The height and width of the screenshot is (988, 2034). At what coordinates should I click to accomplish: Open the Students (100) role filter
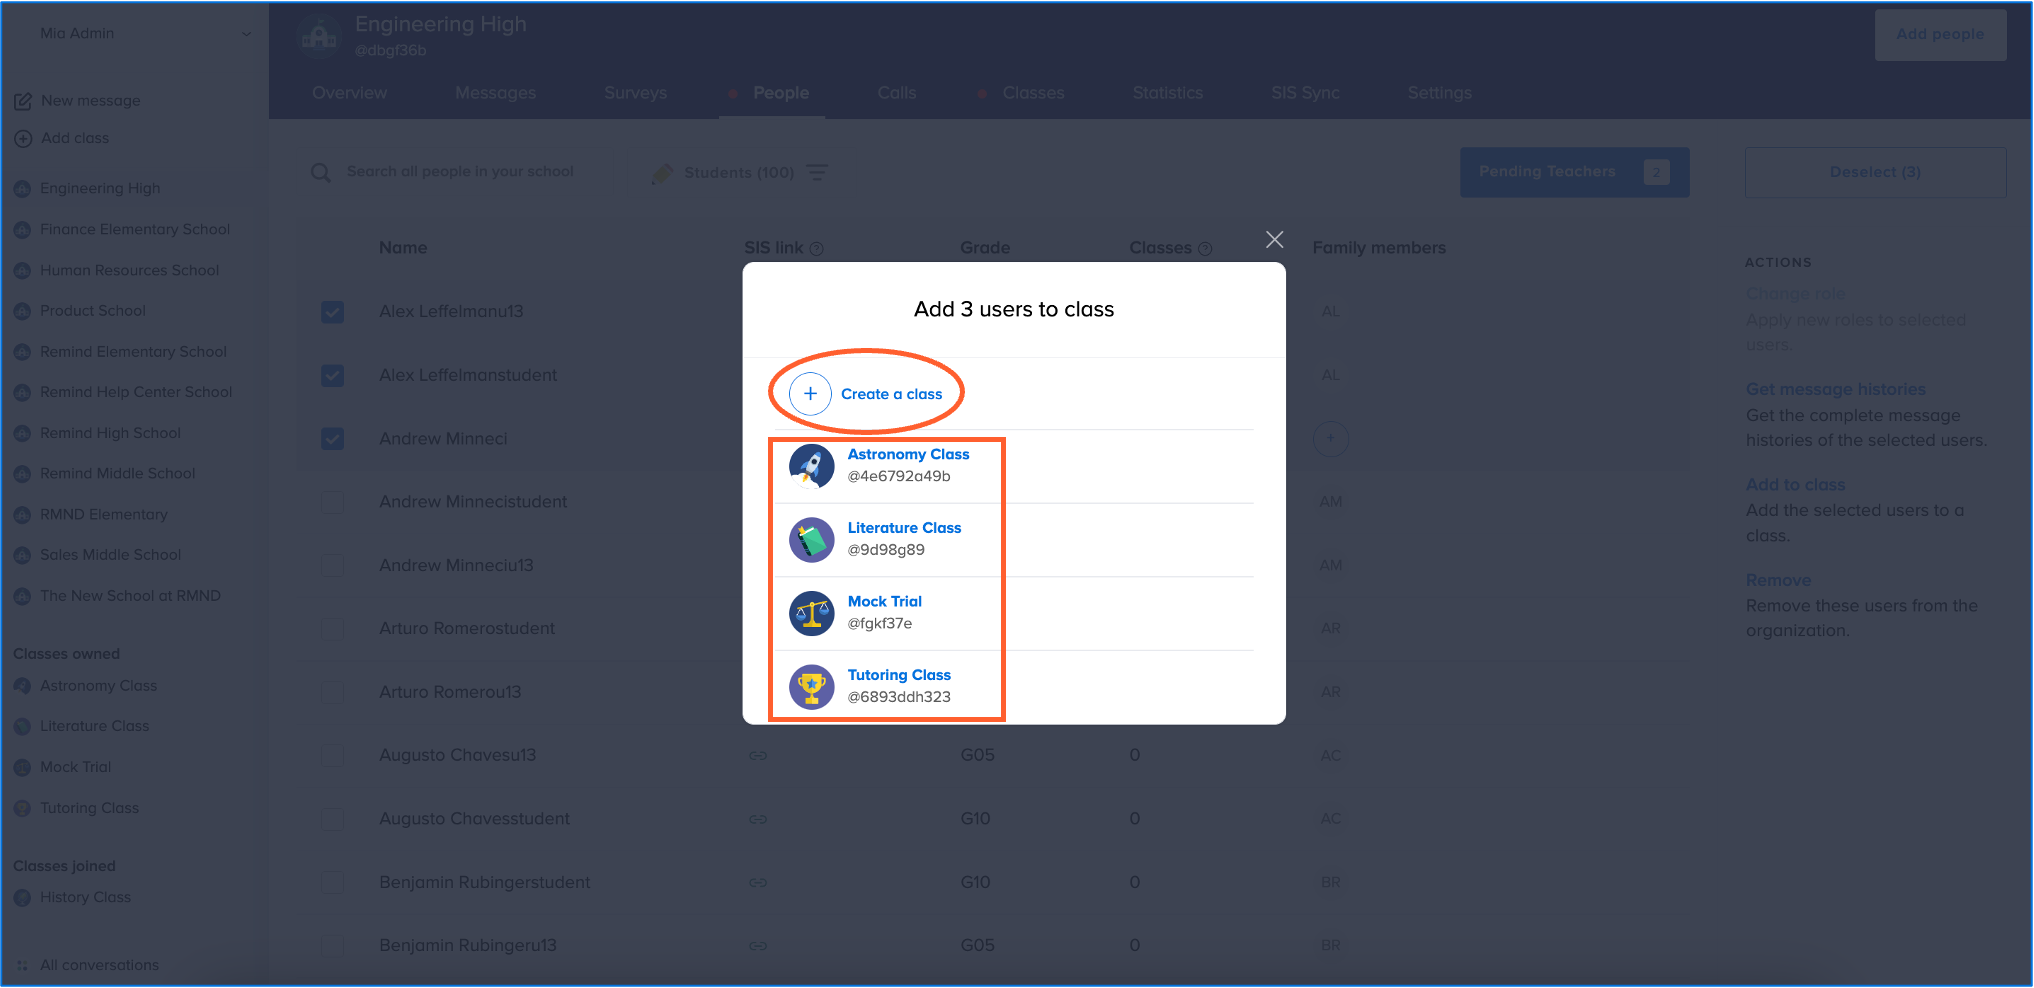(x=738, y=173)
